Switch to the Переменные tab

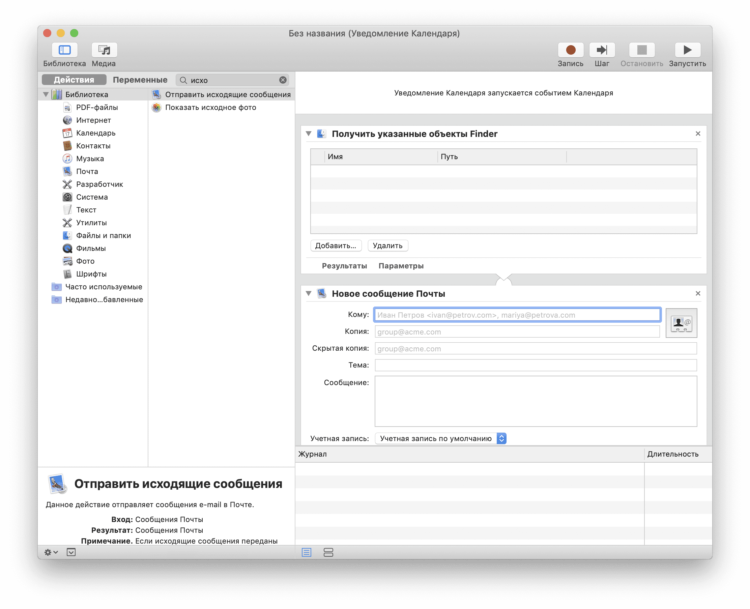coord(140,80)
